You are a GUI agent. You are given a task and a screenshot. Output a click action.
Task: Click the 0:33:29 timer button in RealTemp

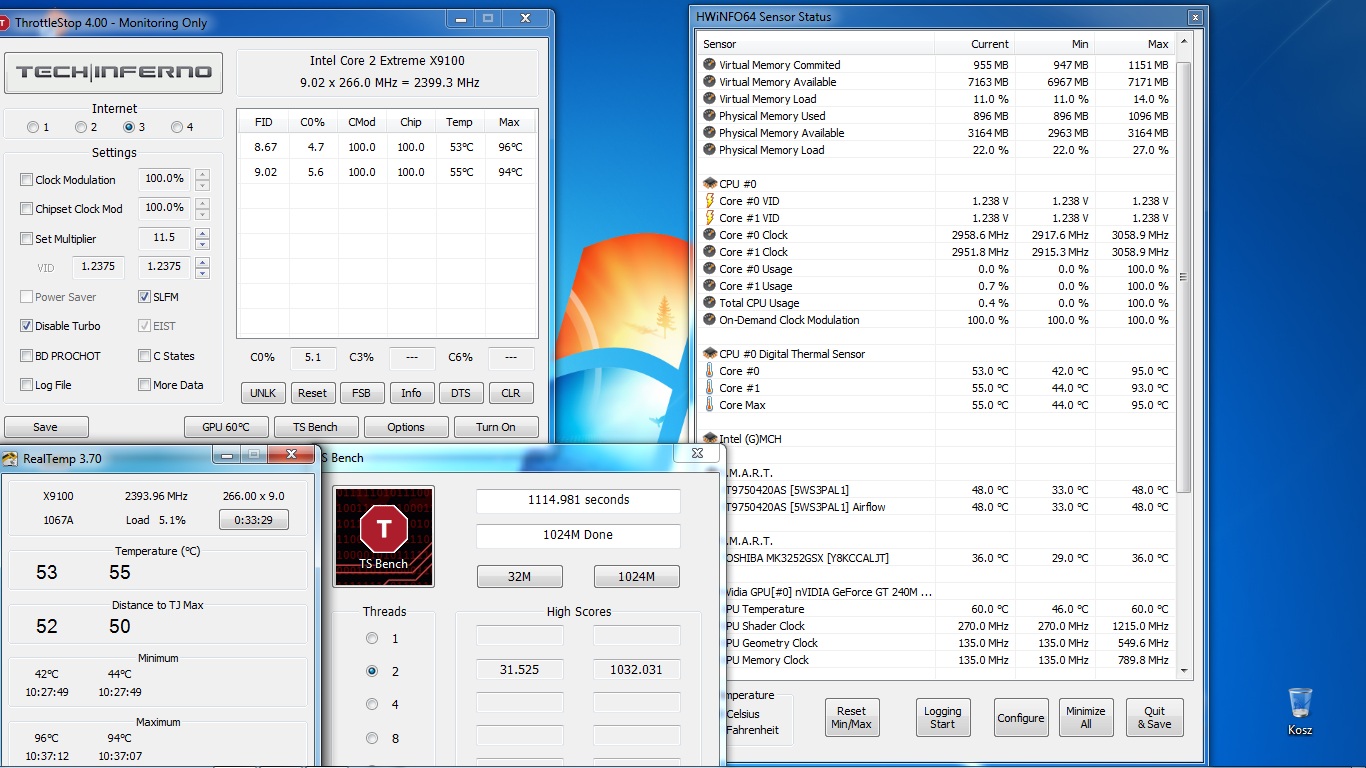(x=254, y=520)
